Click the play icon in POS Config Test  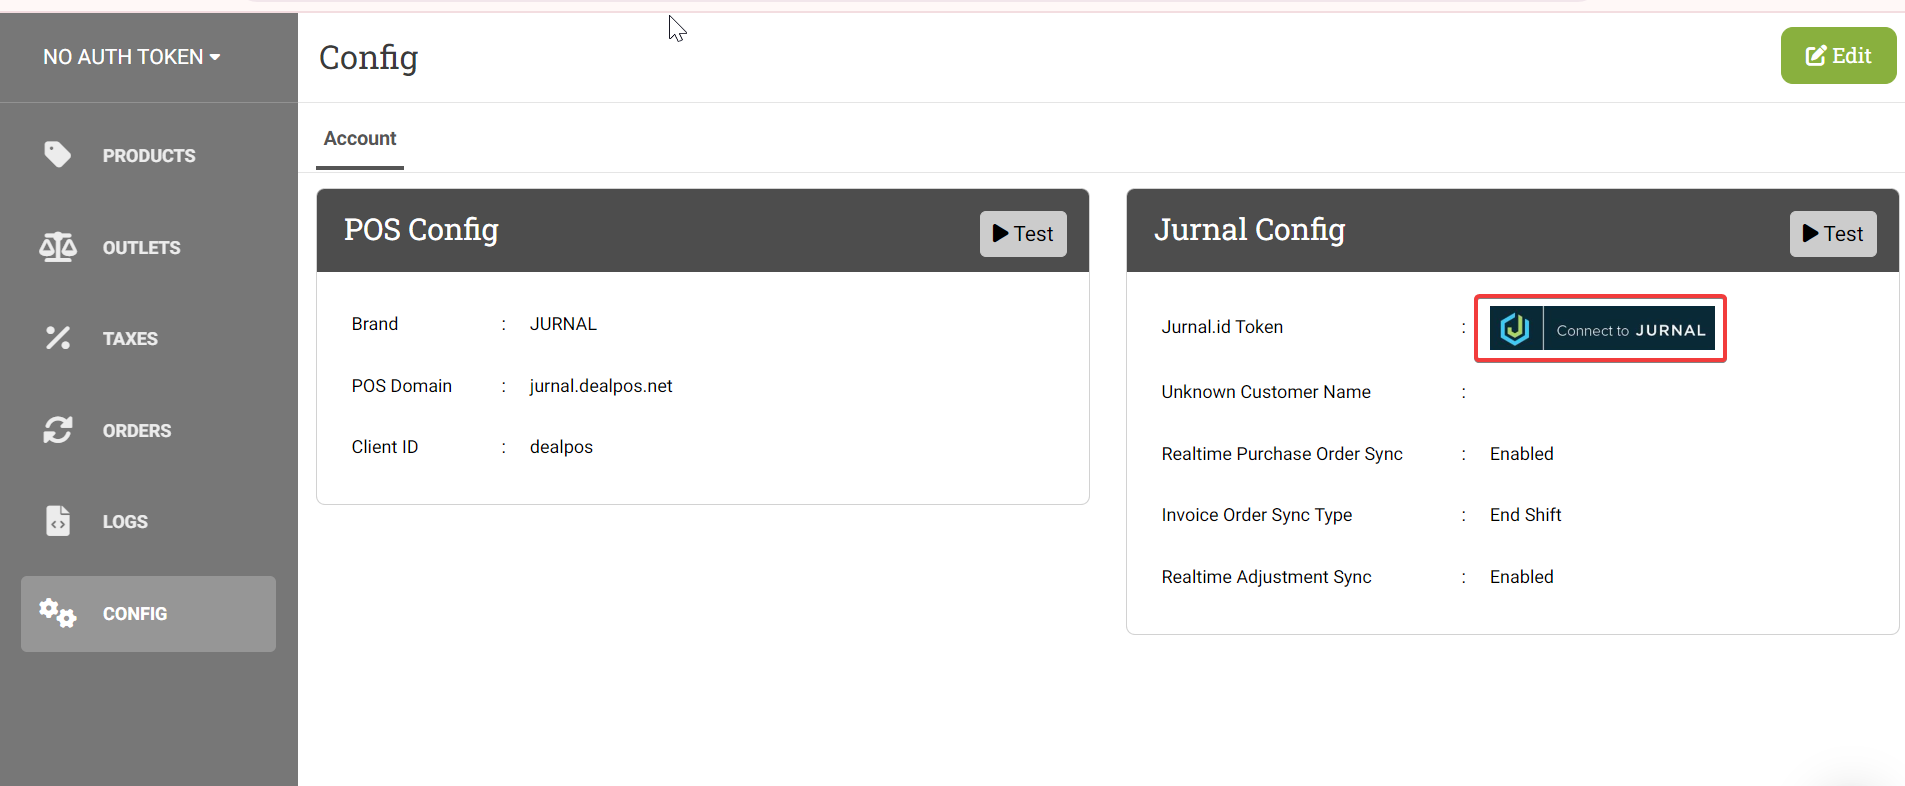pos(1000,233)
